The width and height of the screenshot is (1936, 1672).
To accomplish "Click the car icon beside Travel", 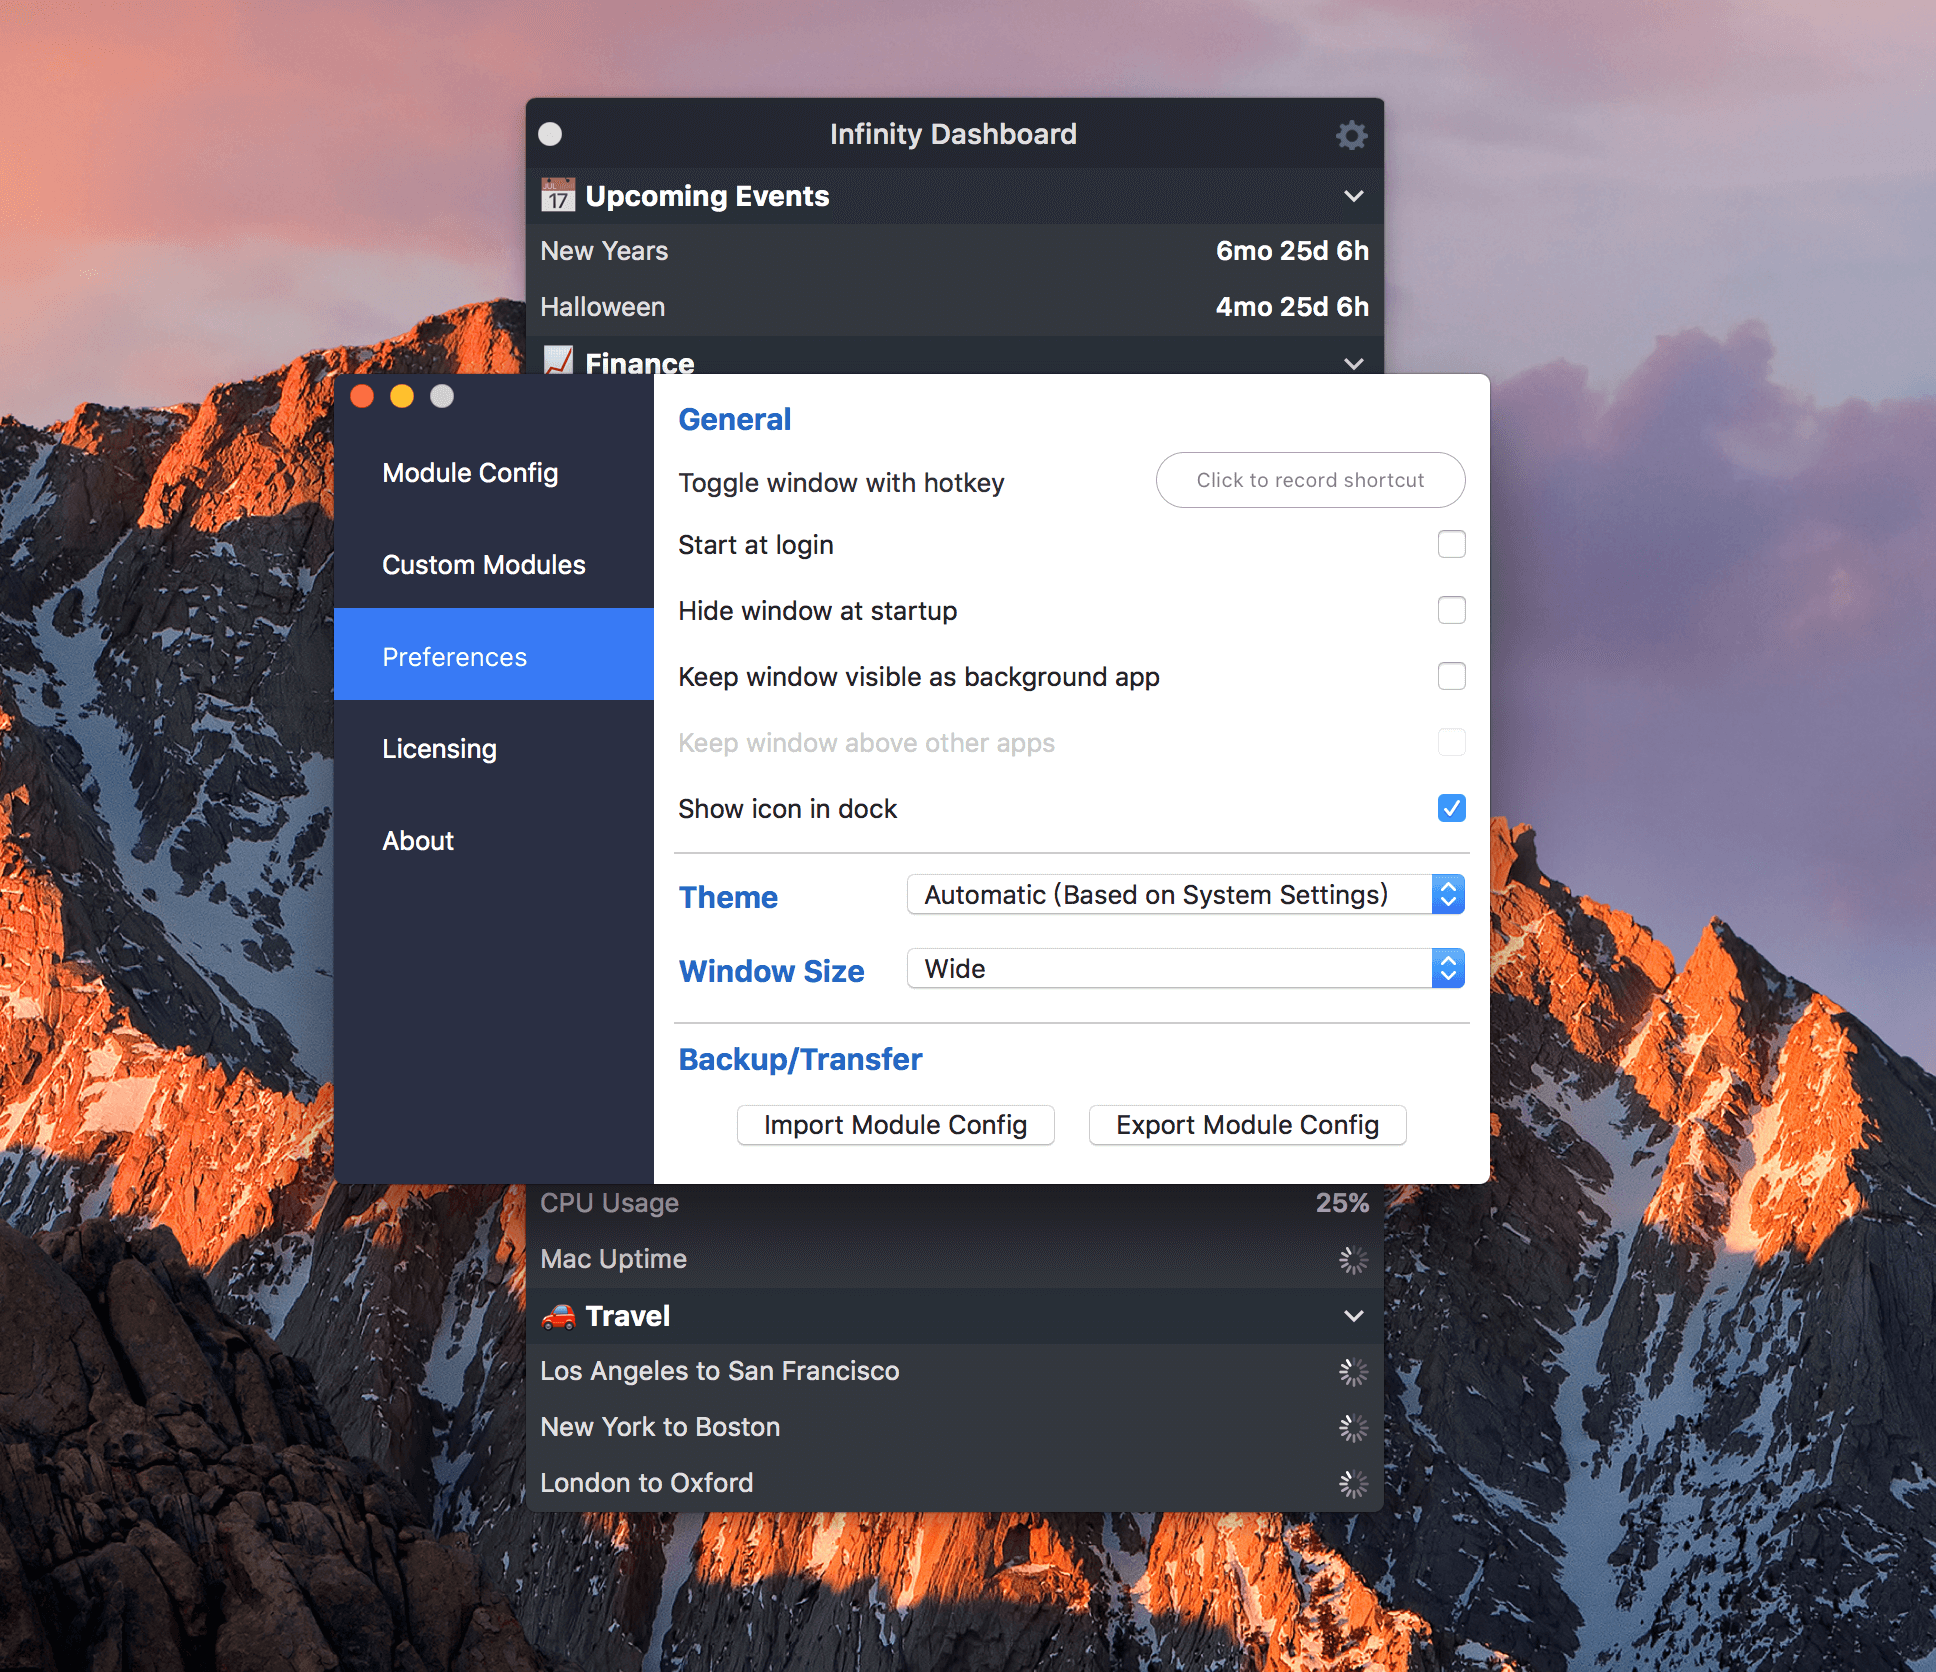I will coord(558,1316).
